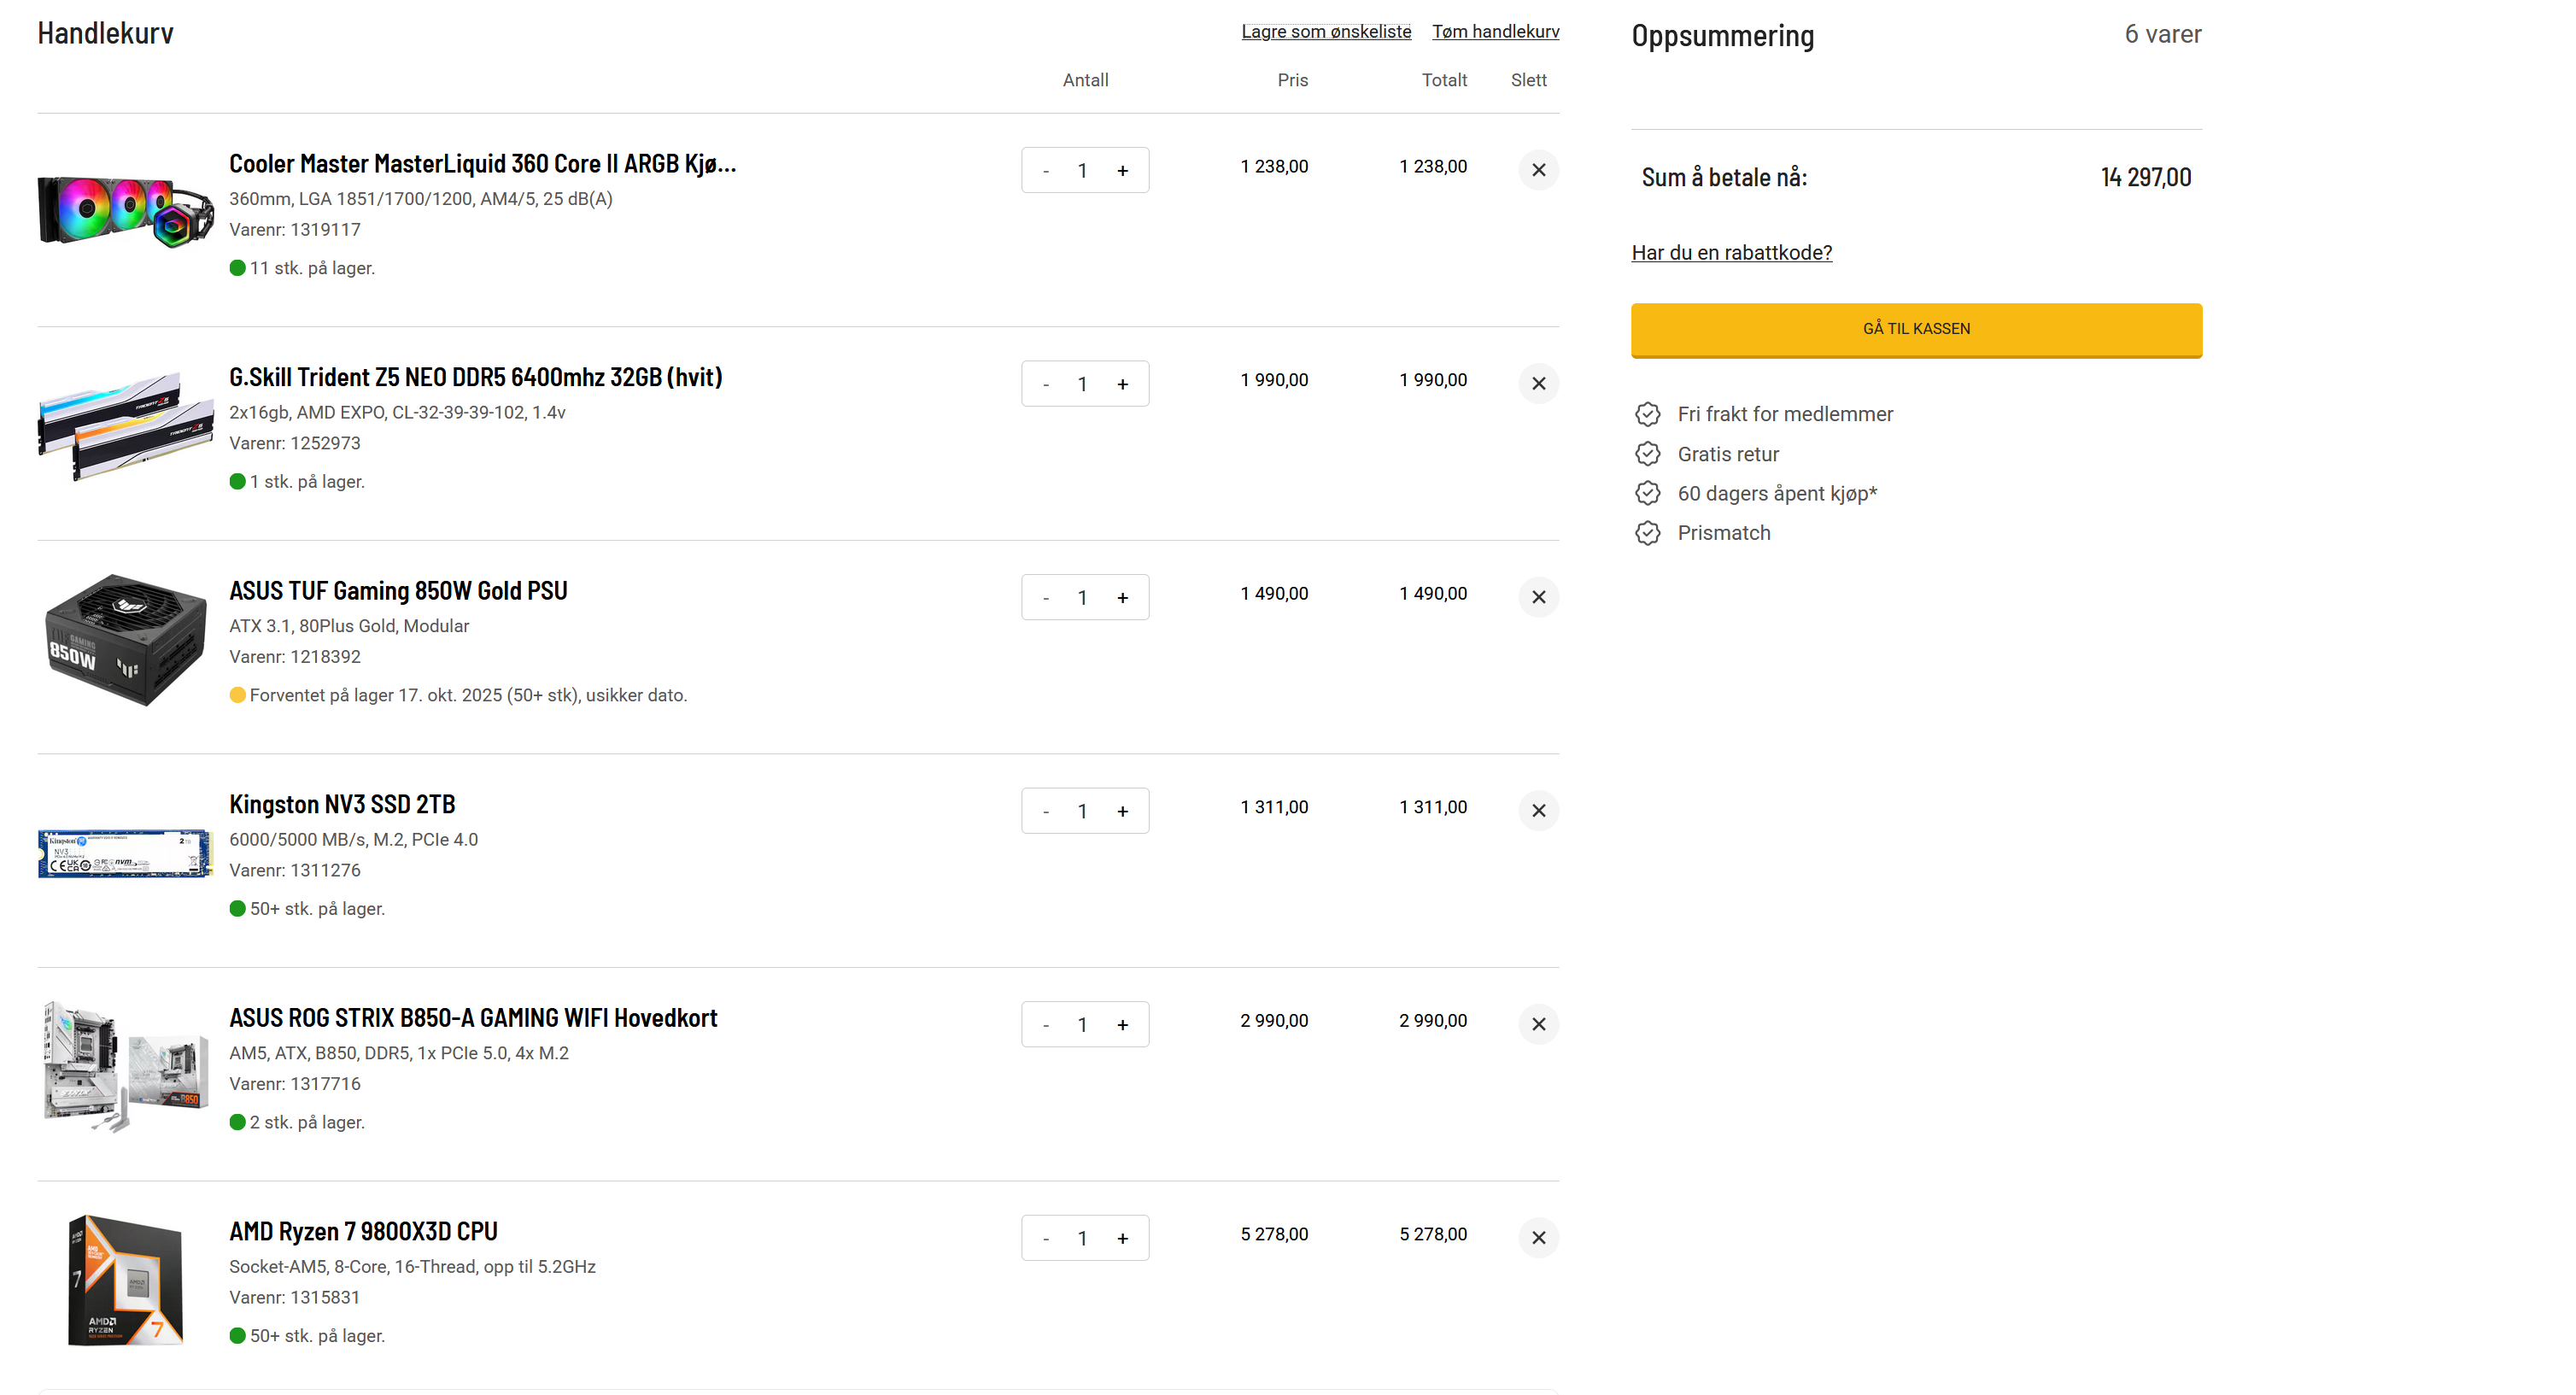
Task: Increase AMD Ryzen 7 CPU quantity
Action: click(x=1122, y=1239)
